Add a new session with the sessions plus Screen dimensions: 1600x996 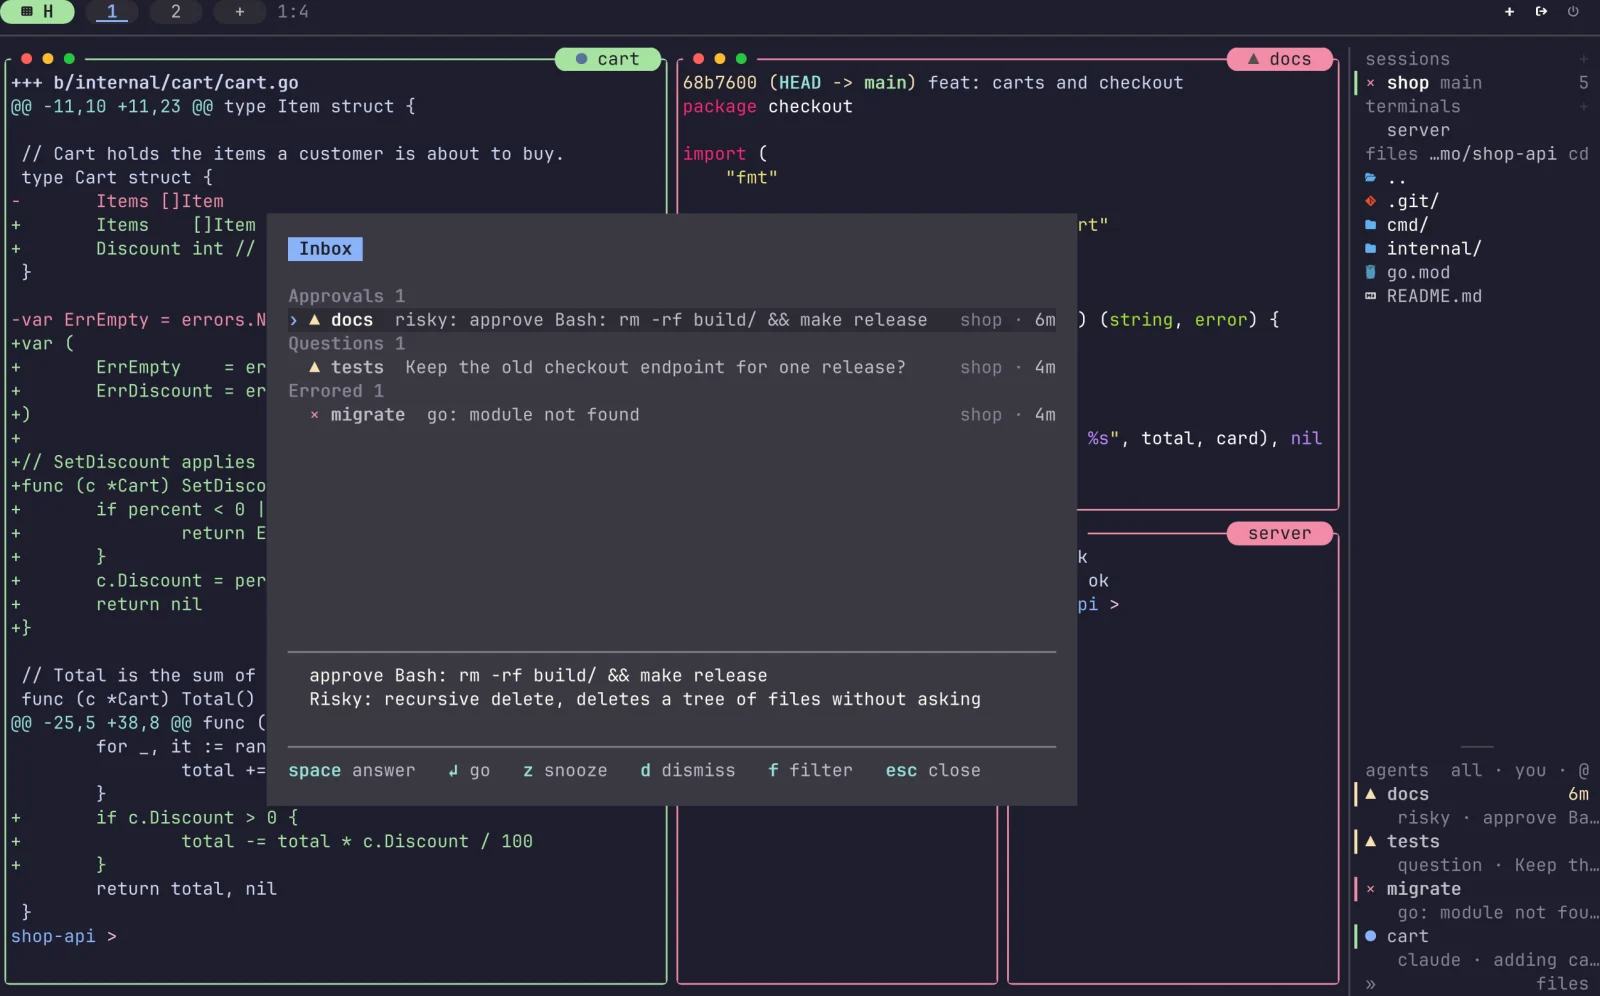pyautogui.click(x=1583, y=59)
